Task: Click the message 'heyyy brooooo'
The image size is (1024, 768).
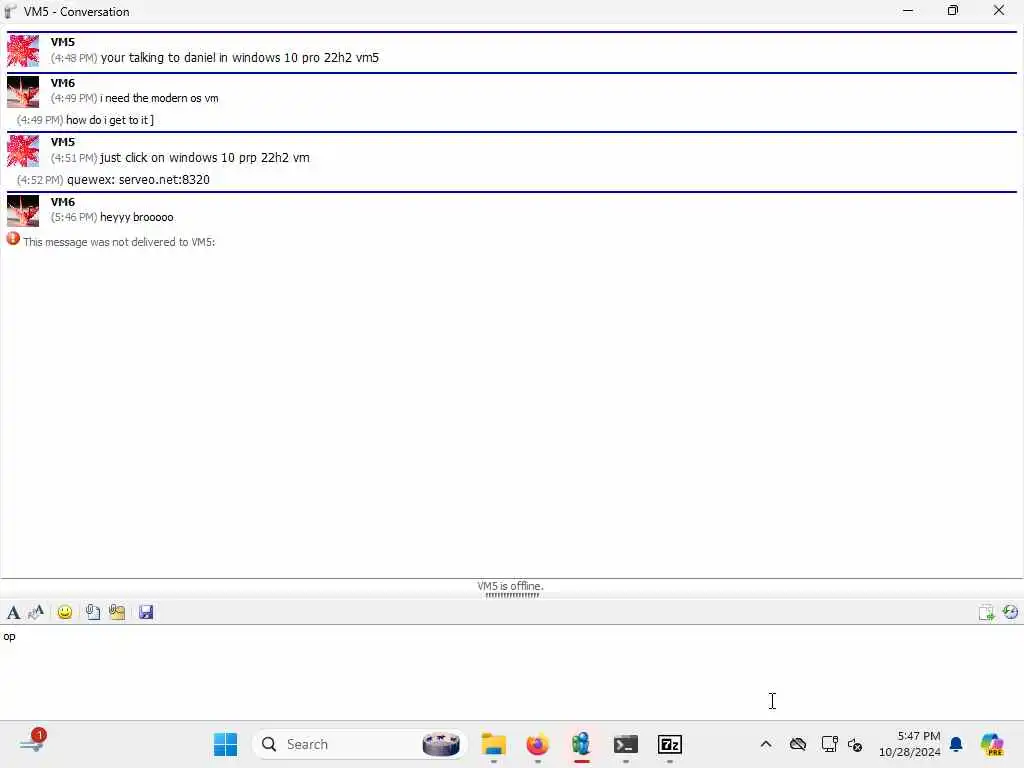Action: 137,217
